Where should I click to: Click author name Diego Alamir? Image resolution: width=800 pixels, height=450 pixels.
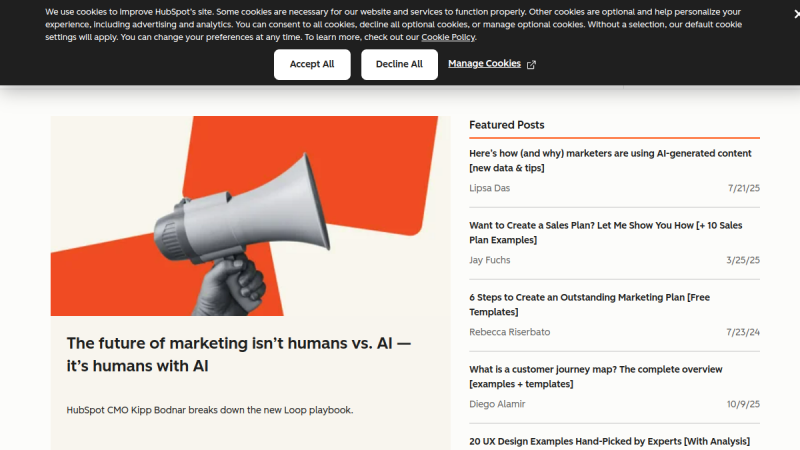click(x=498, y=404)
